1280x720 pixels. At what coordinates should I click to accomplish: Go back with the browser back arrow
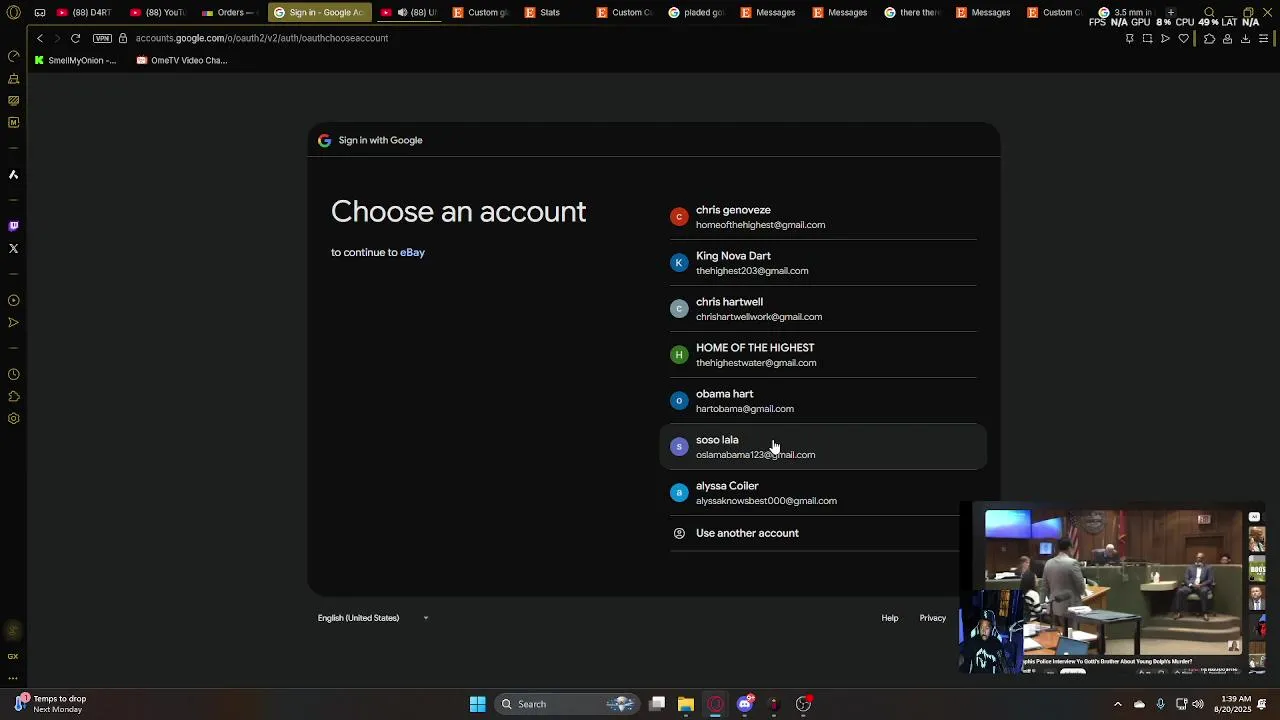40,38
